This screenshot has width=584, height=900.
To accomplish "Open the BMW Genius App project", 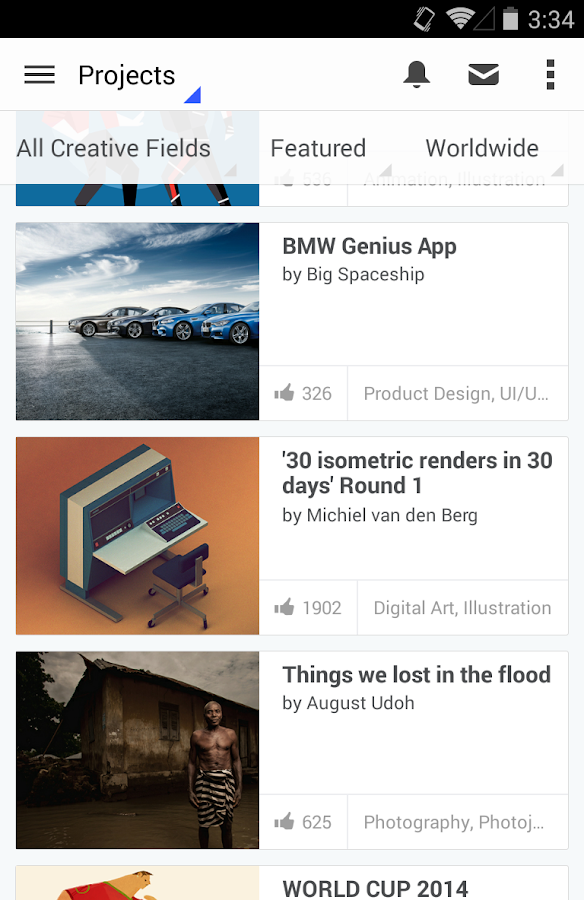I will click(368, 246).
